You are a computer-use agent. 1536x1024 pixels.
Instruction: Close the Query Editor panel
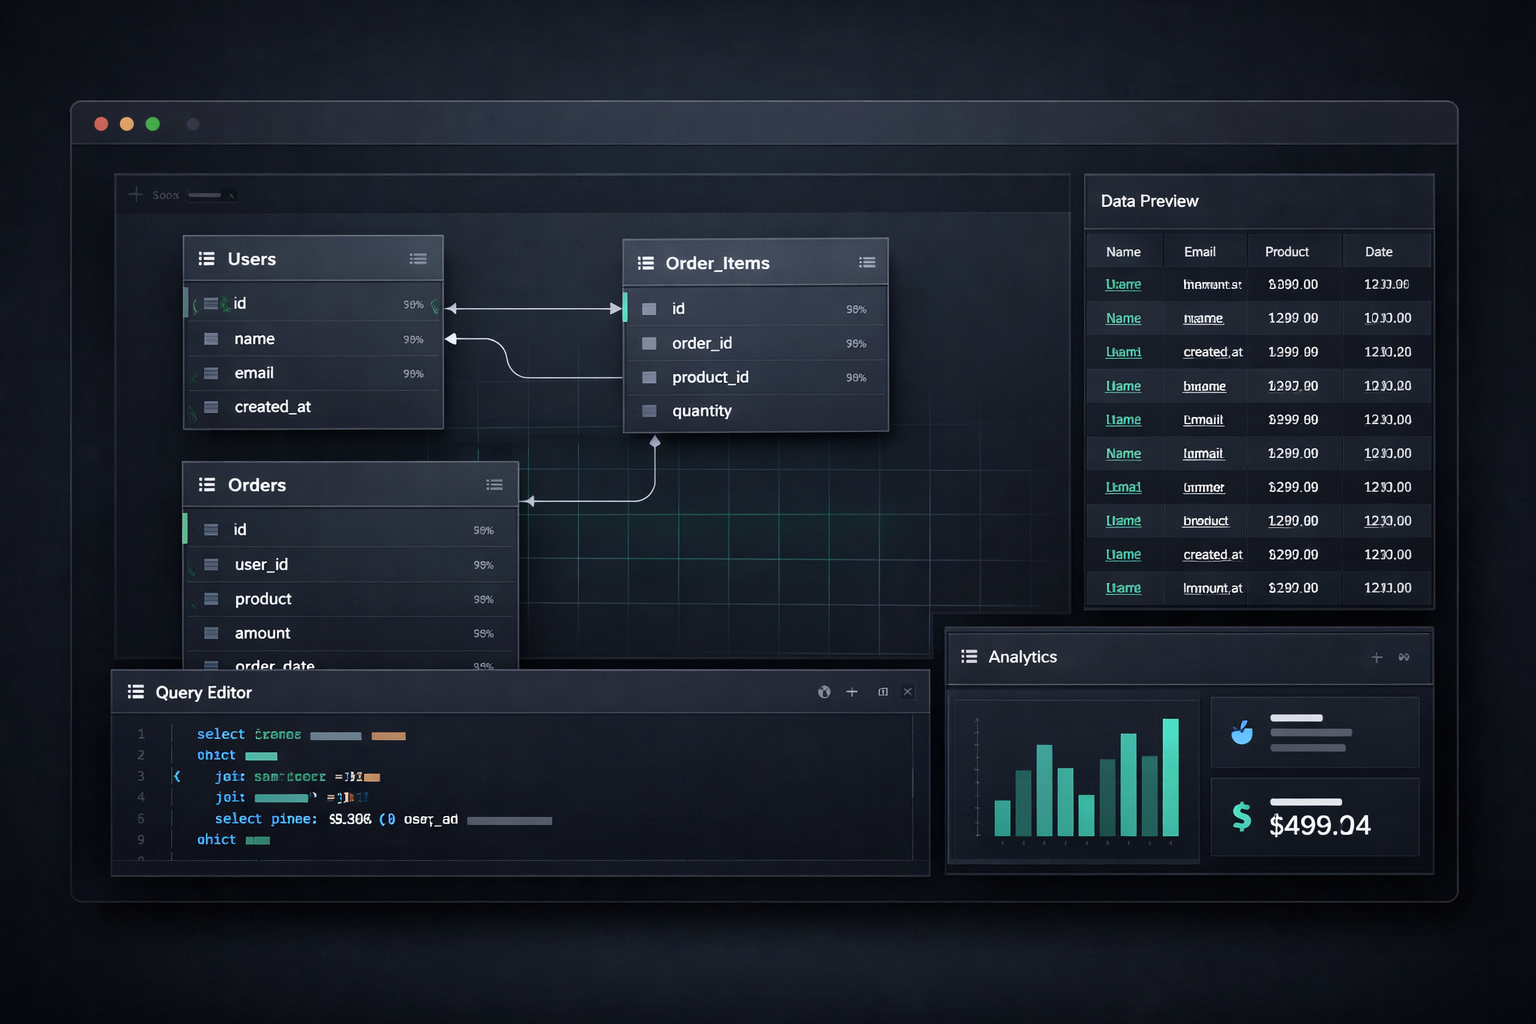click(x=908, y=692)
